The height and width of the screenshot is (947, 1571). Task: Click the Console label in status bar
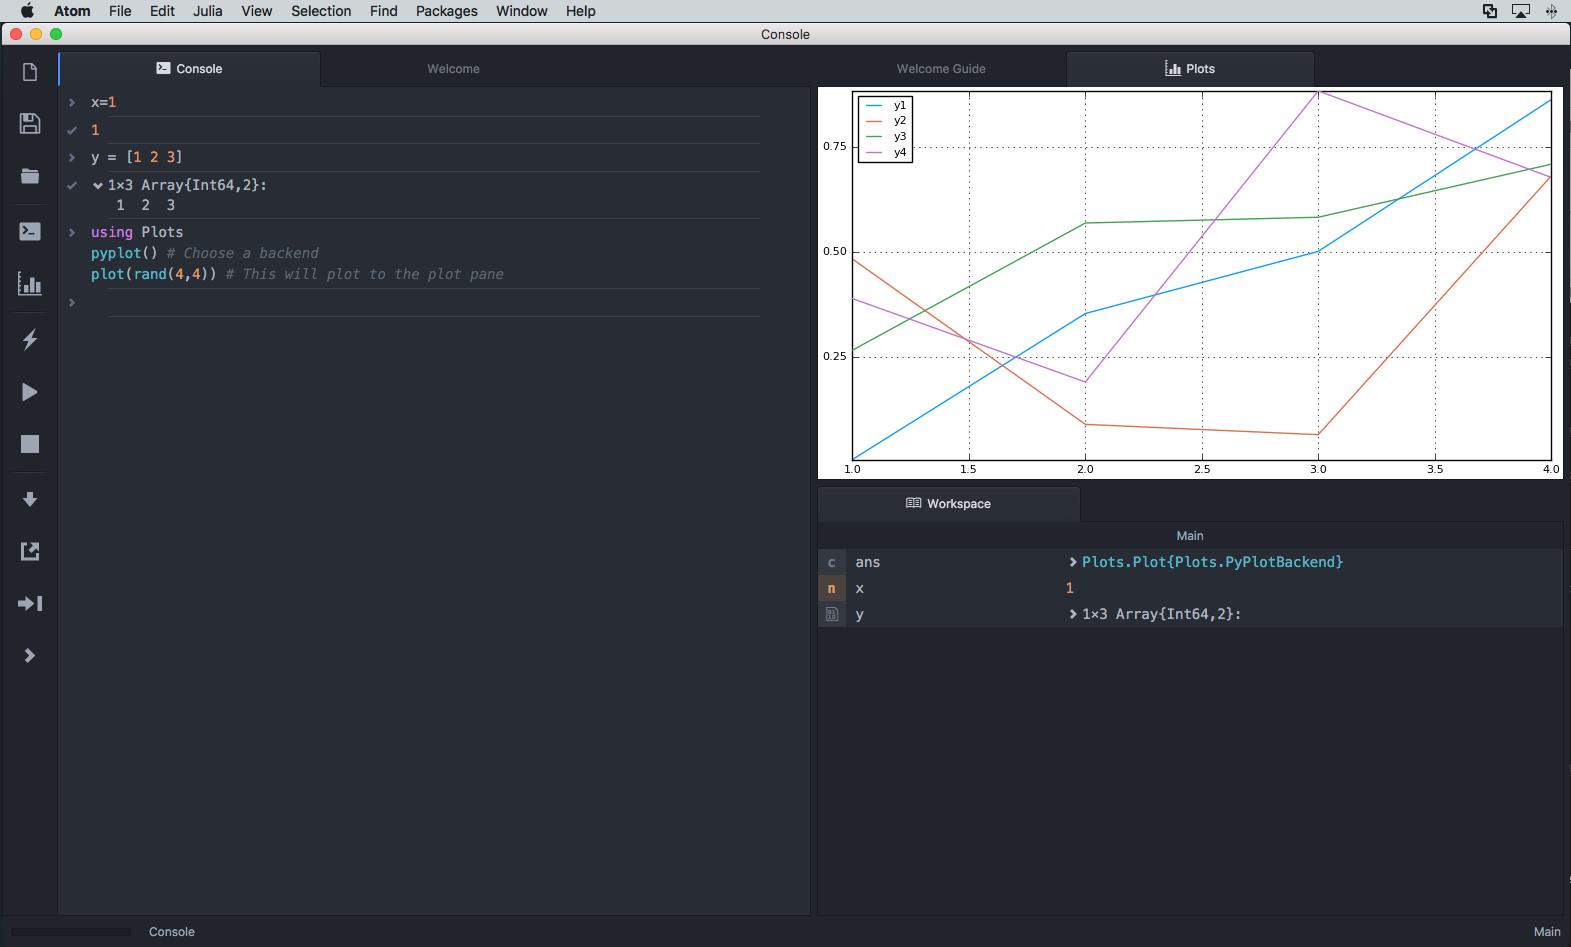point(172,932)
